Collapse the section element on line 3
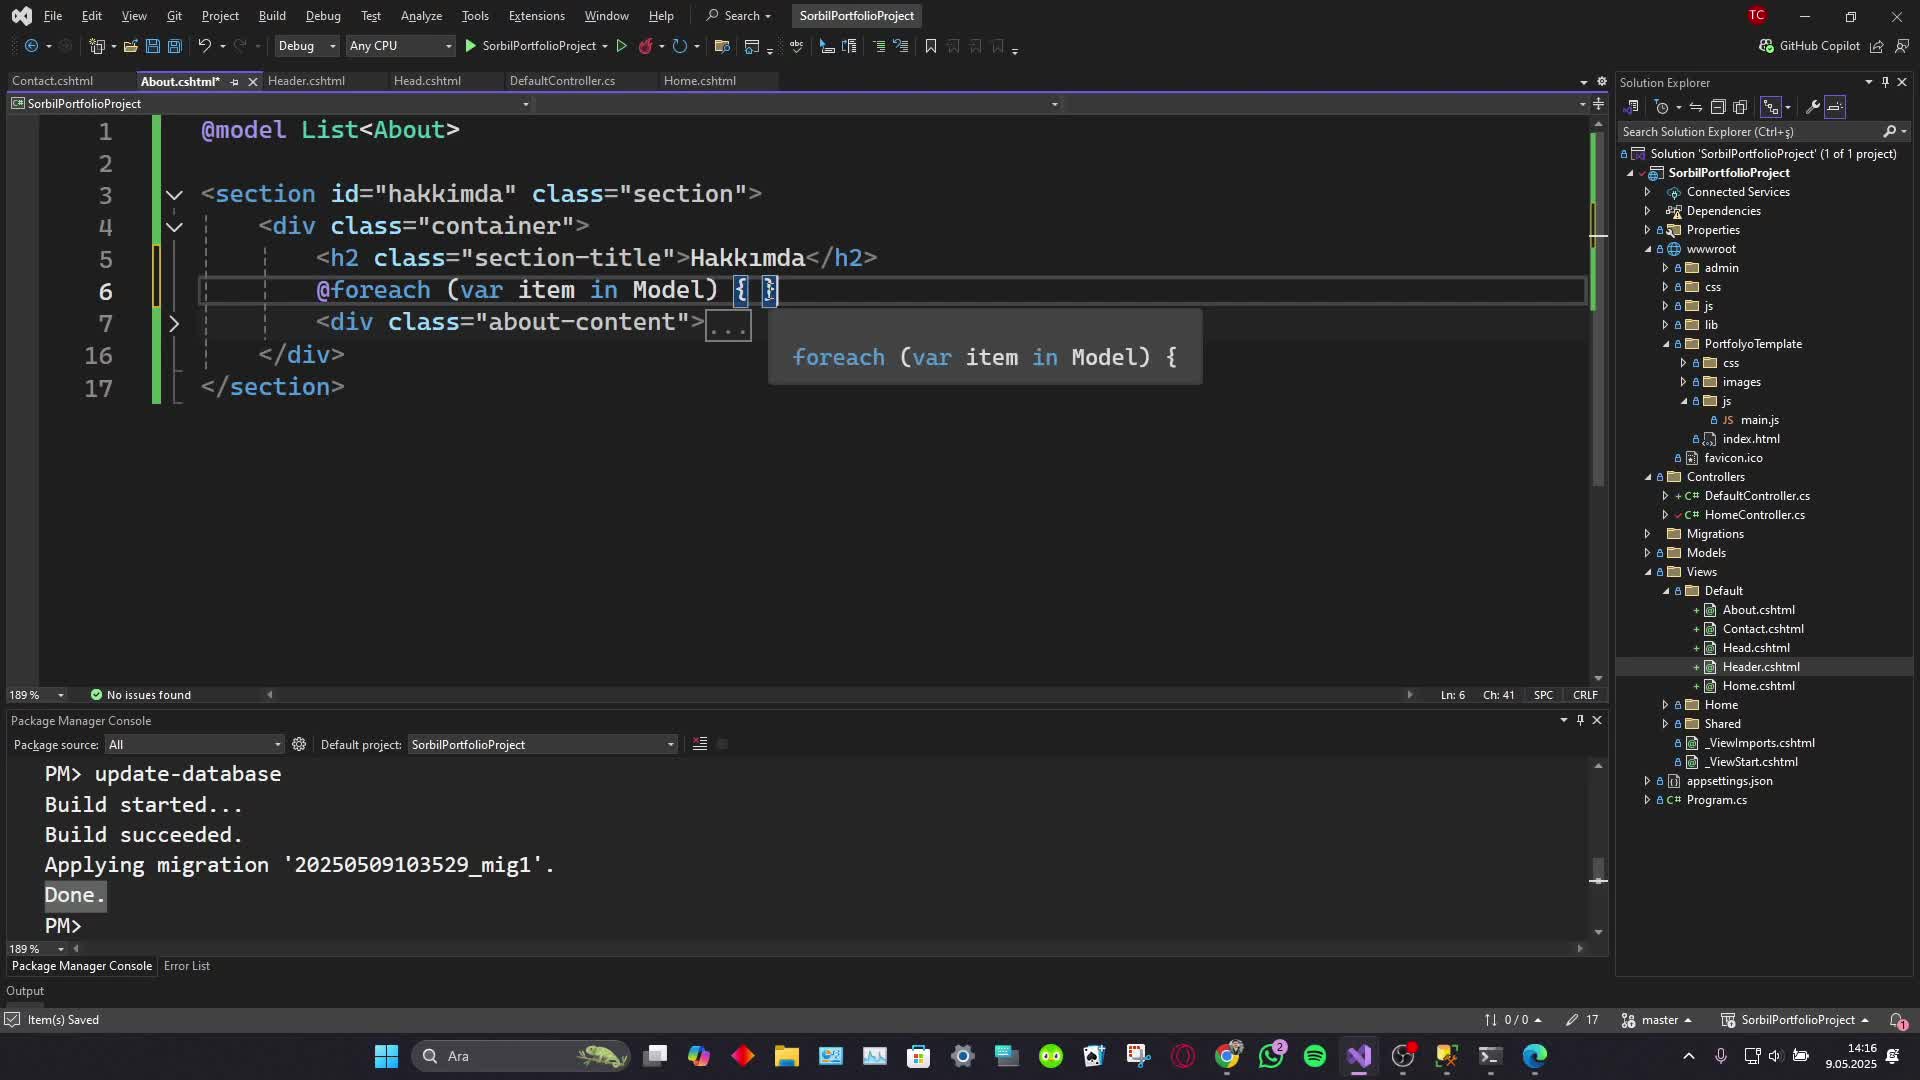1920x1080 pixels. tap(174, 195)
